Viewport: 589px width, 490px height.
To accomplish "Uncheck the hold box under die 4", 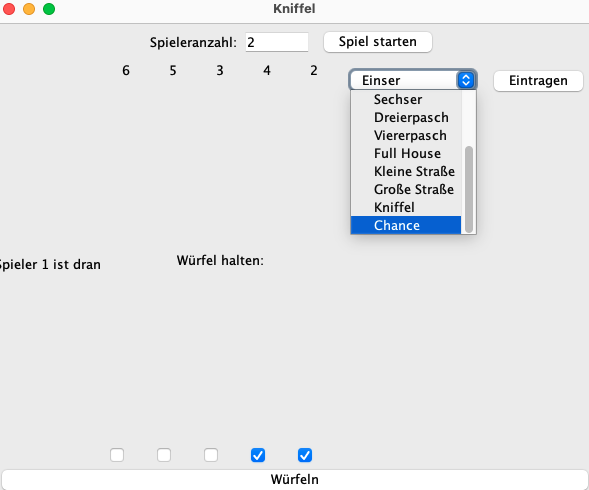I will click(x=258, y=455).
